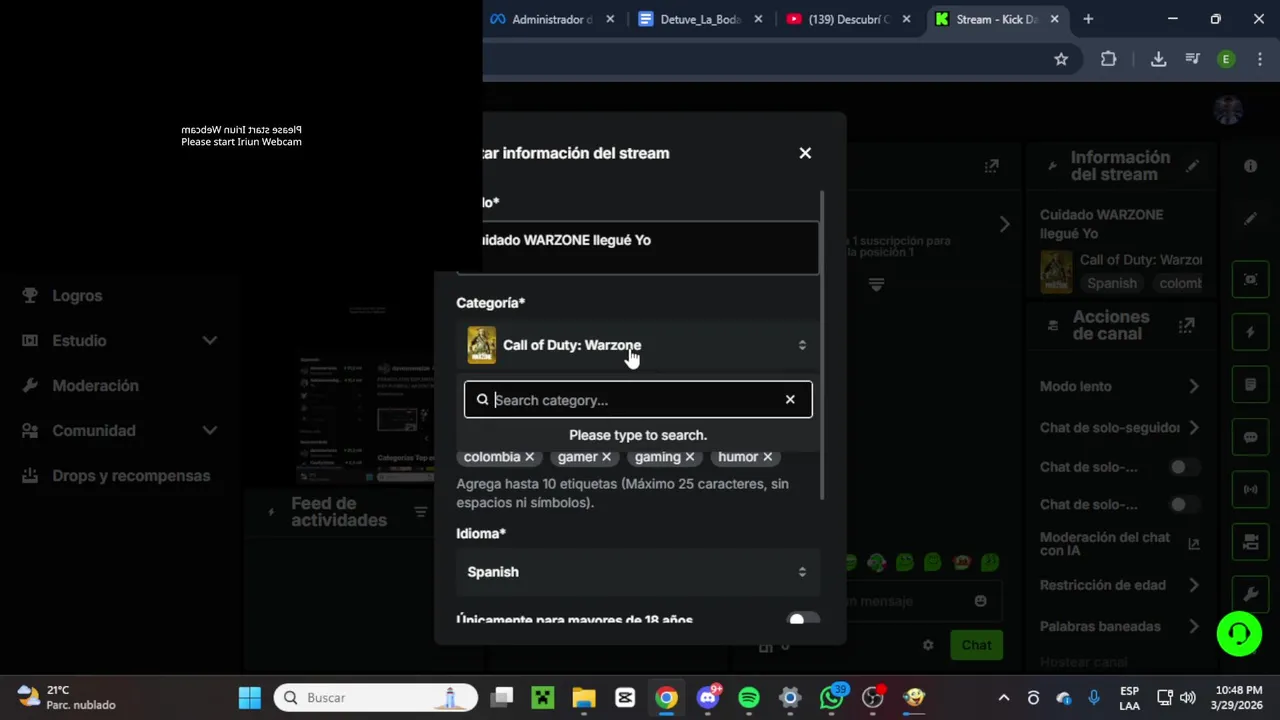1280x720 pixels.
Task: Open the Call of Duty: Warzone category dropdown
Action: 637,345
